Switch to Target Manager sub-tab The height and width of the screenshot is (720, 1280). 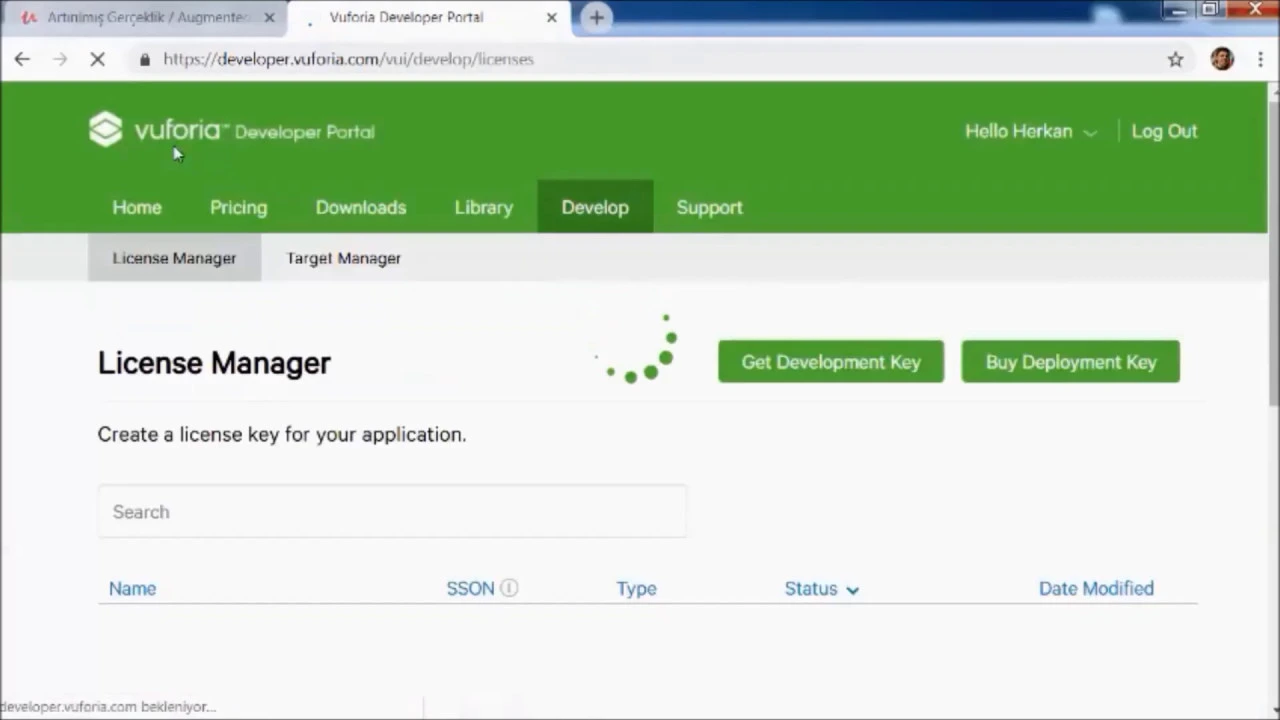coord(343,258)
